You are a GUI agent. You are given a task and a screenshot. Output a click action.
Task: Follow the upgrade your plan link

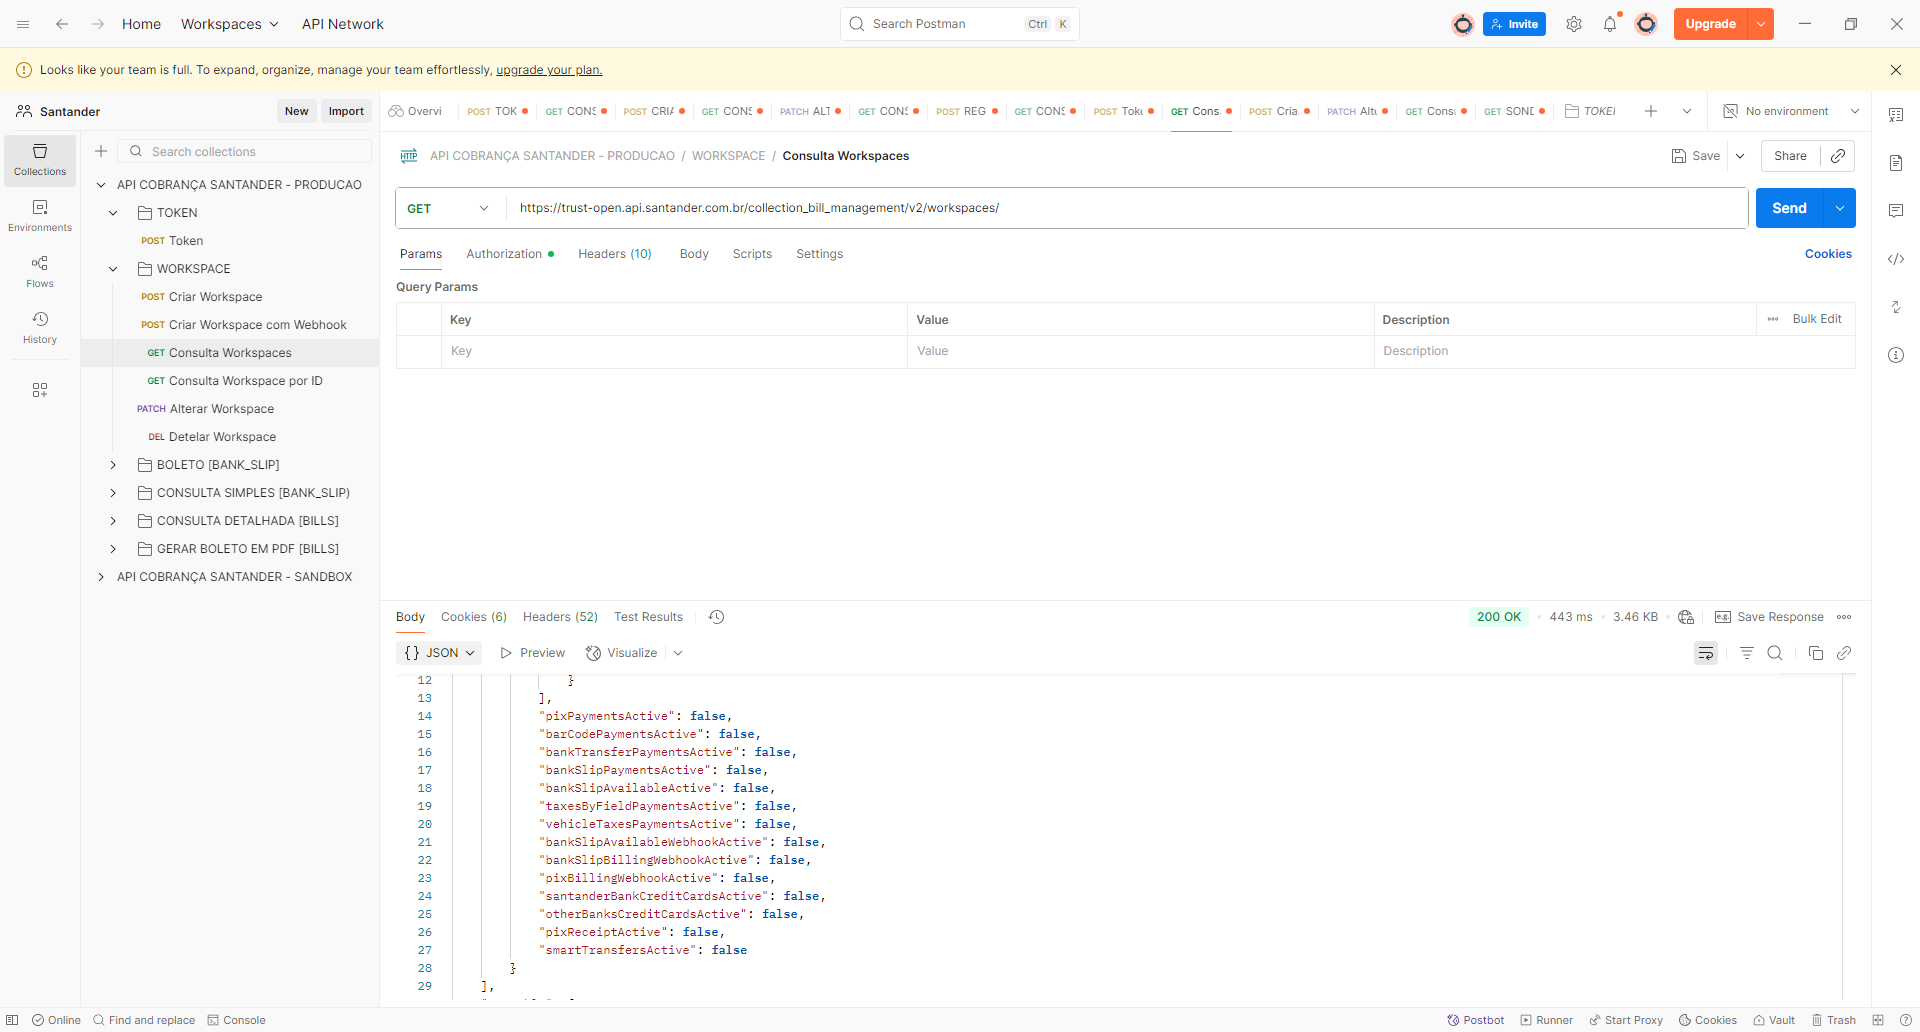pyautogui.click(x=549, y=70)
